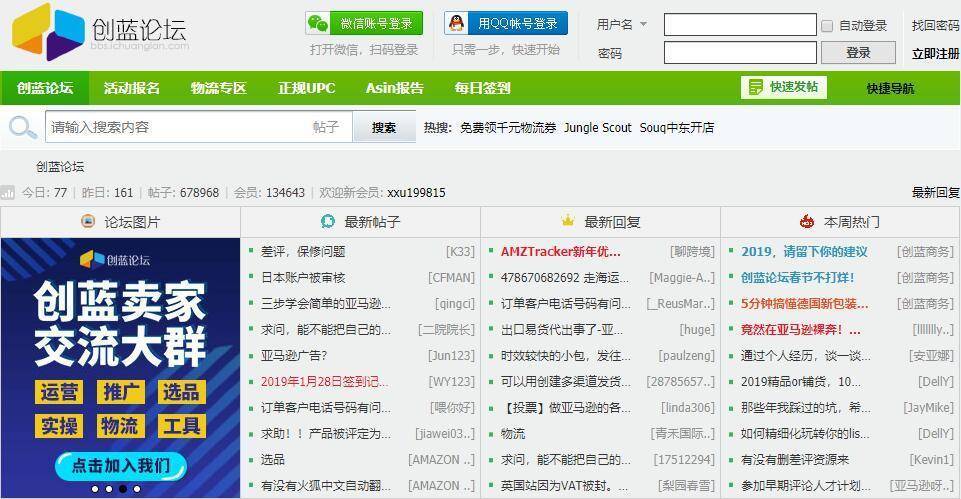Open the 立即注册 link

tap(935, 53)
